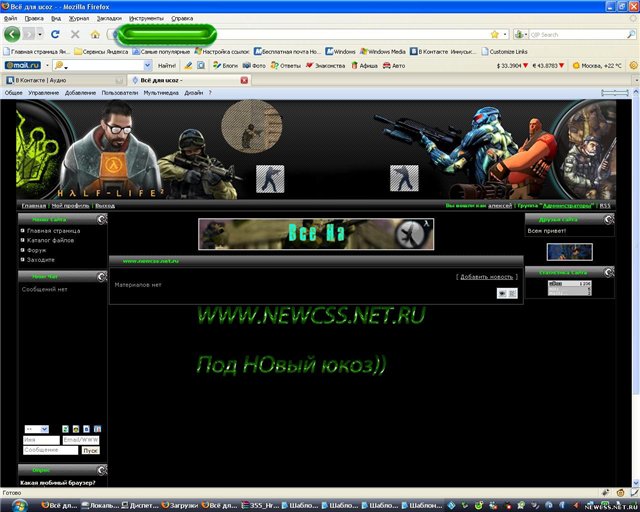Focus the Сообщение field in mini-chat
The width and height of the screenshot is (640, 512).
coord(50,450)
